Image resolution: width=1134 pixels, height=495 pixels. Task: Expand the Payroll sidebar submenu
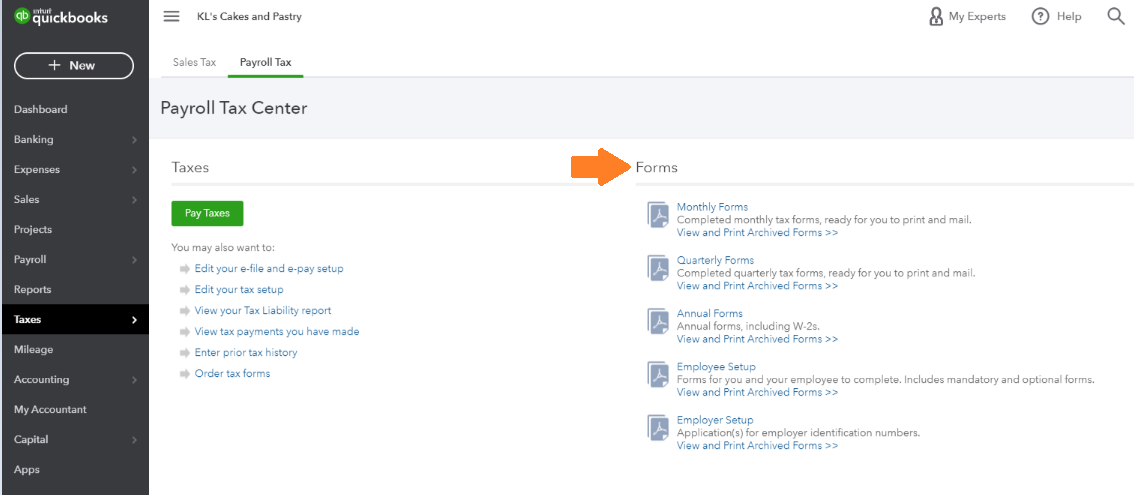pyautogui.click(x=134, y=260)
